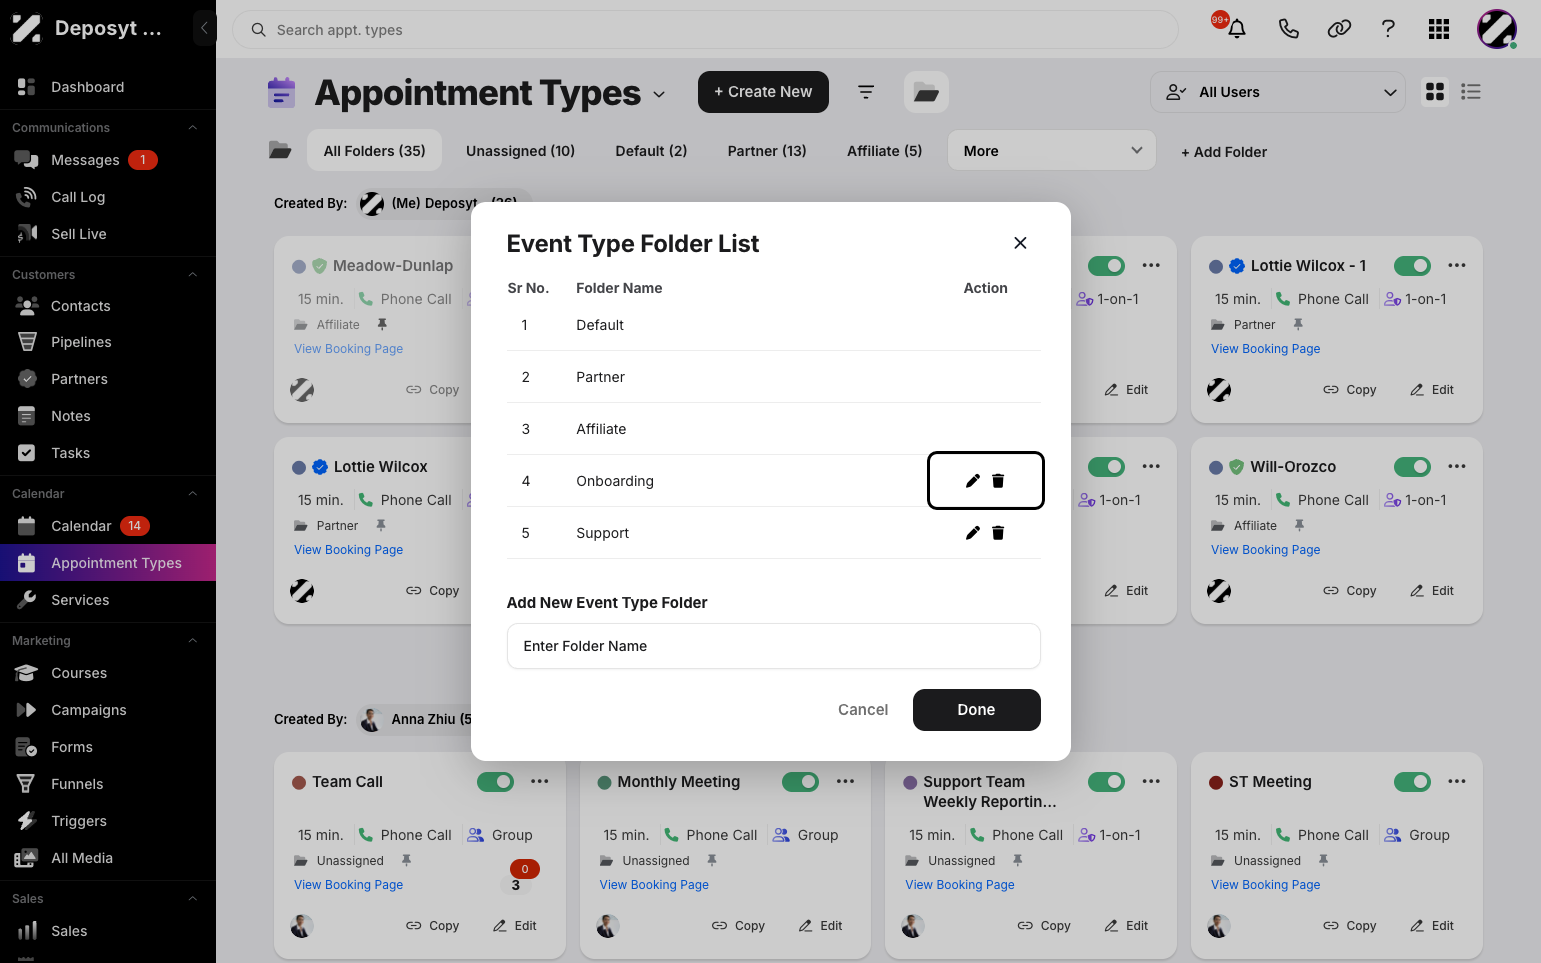Open the apps grid icon in header
The height and width of the screenshot is (963, 1541).
pos(1439,29)
